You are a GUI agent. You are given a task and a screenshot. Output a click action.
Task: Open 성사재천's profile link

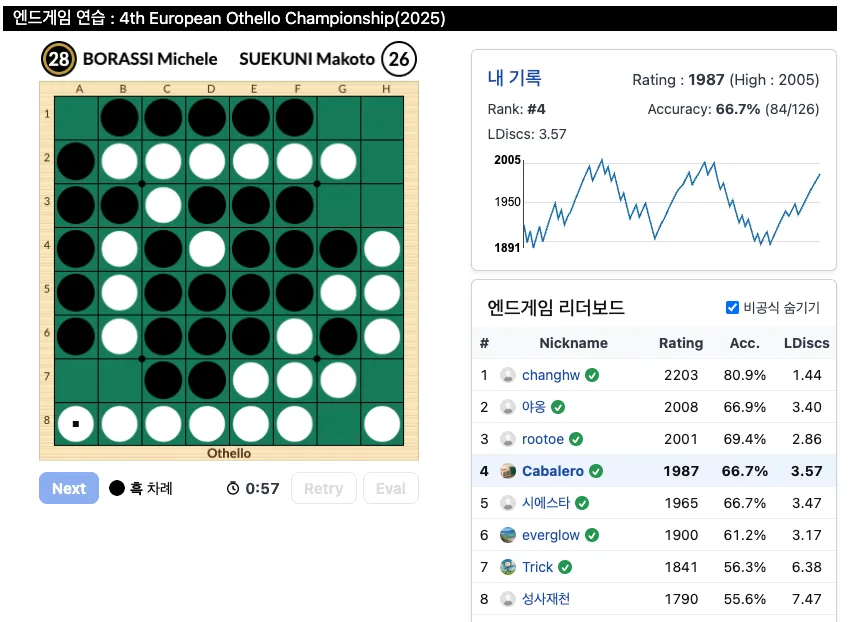tap(546, 599)
